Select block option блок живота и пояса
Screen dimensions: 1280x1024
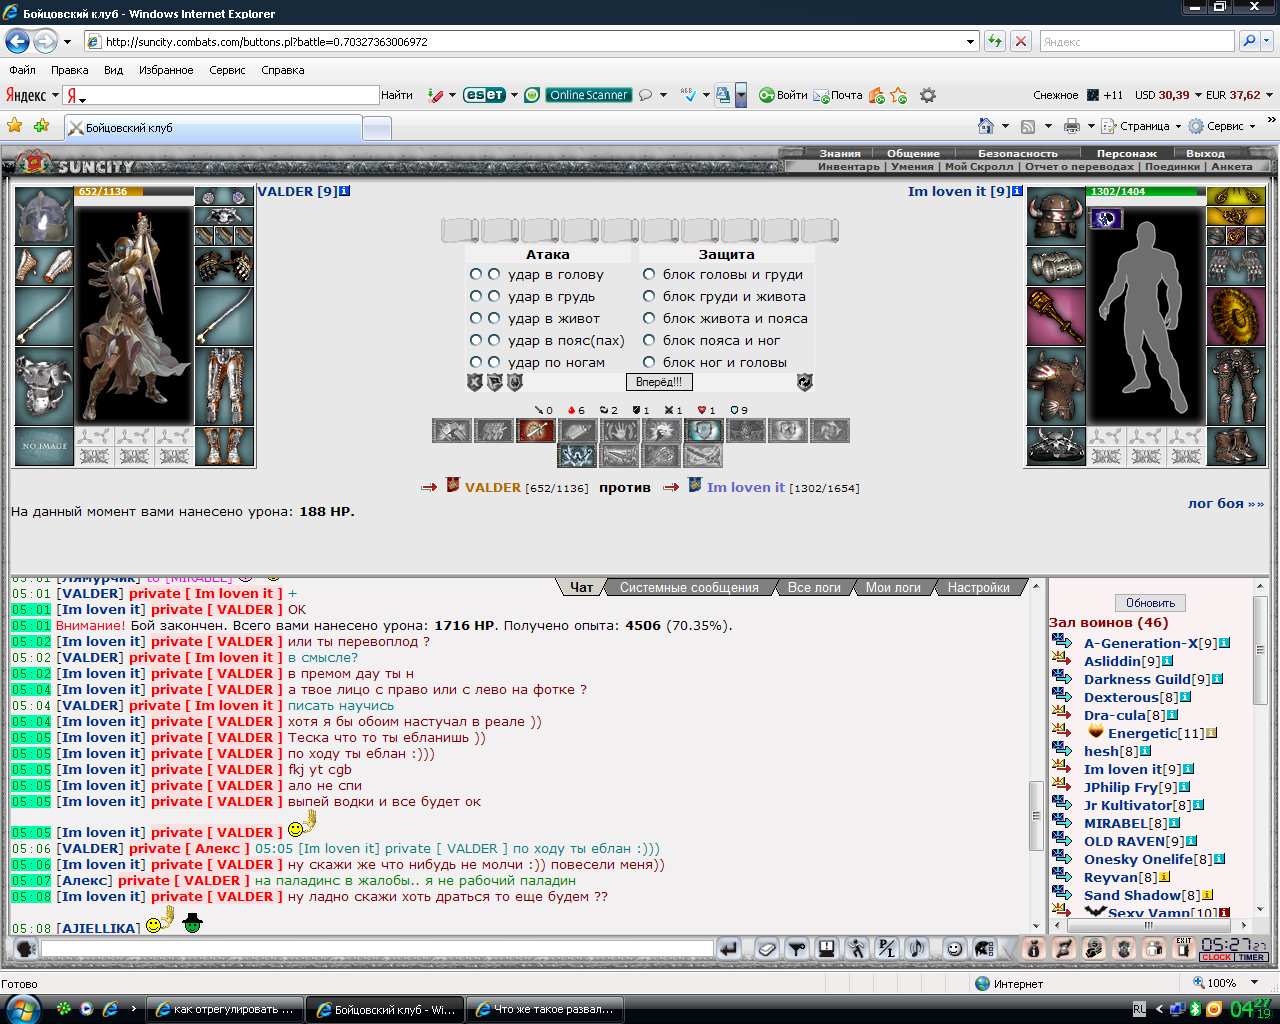pos(649,318)
